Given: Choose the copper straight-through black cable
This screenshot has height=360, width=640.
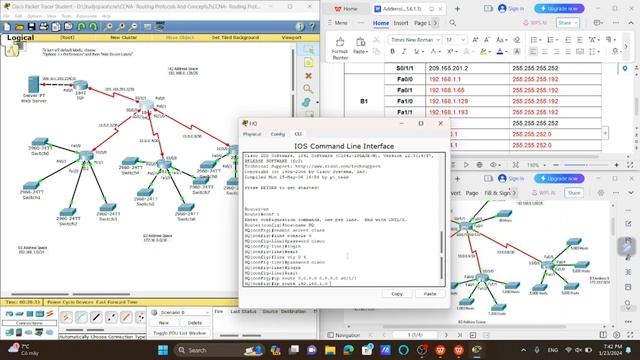Looking at the screenshot, I should 96,317.
